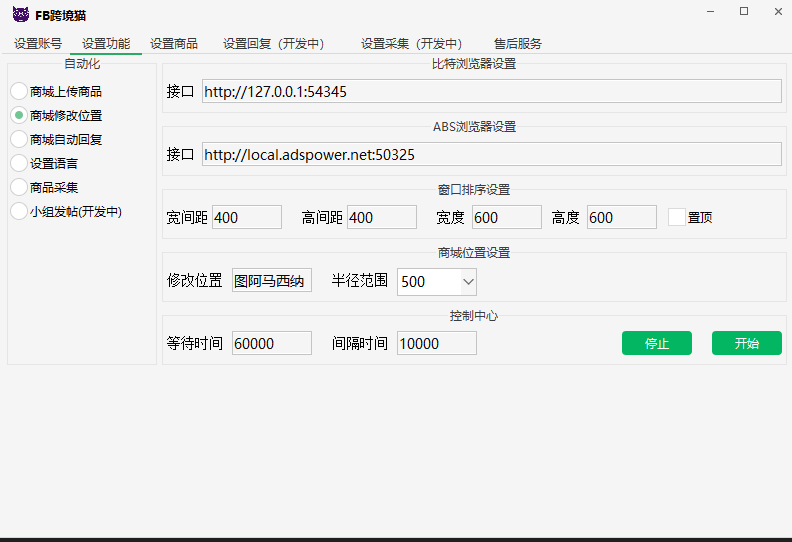Enable the 置顶 checkbox
The height and width of the screenshot is (542, 792).
(677, 217)
